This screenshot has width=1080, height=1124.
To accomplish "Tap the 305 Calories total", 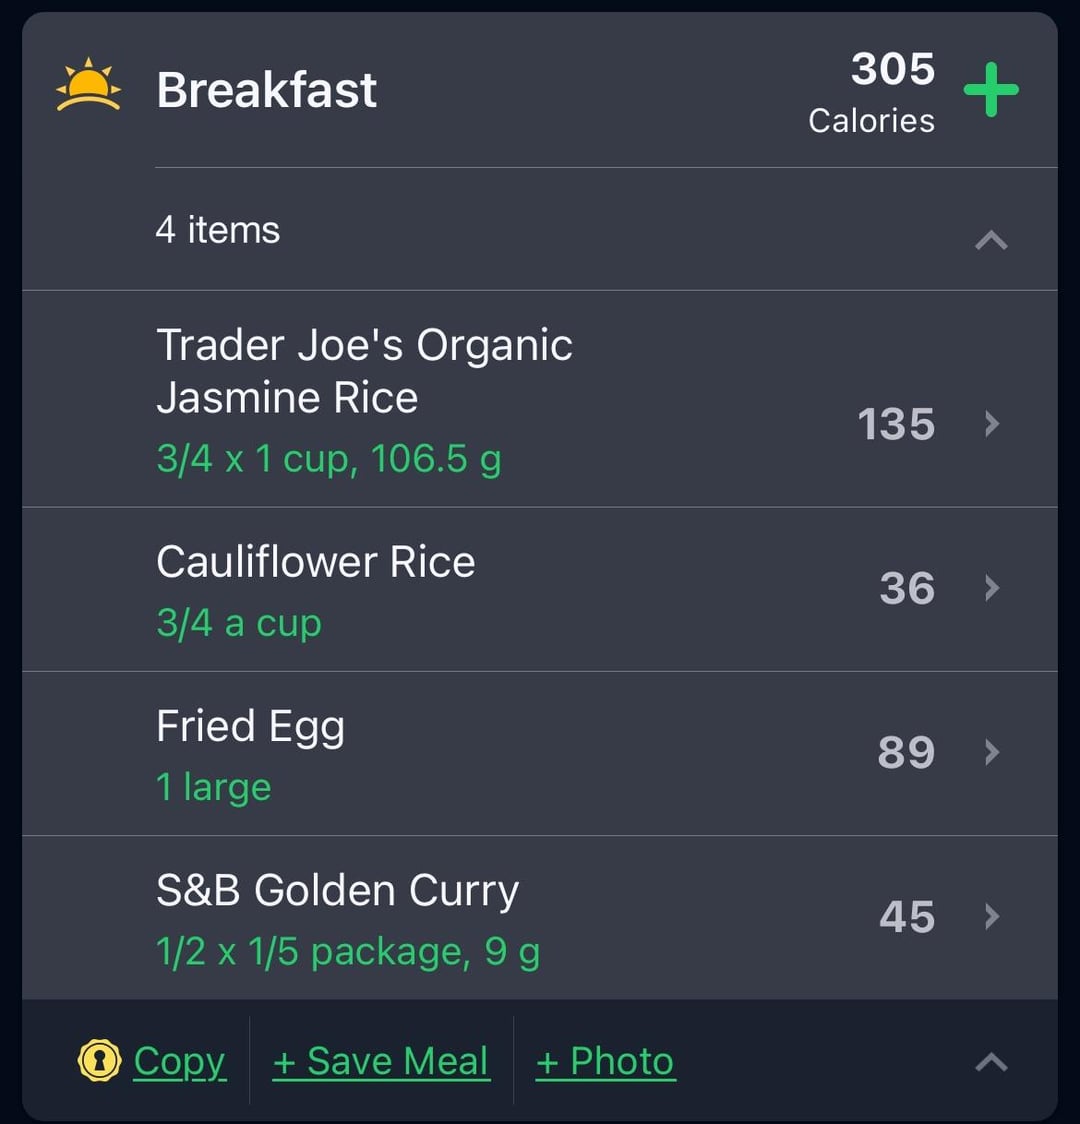I will (872, 92).
